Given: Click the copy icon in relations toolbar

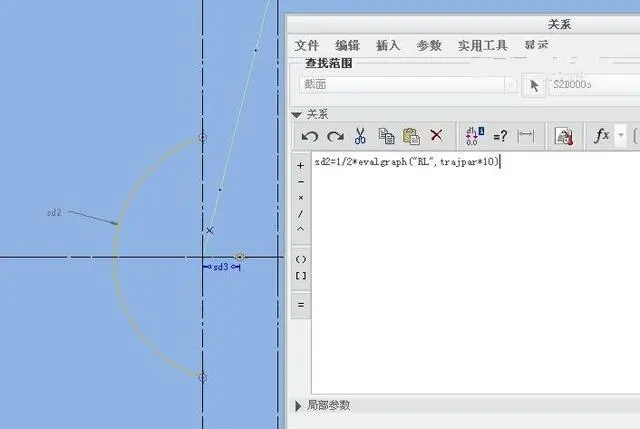Looking at the screenshot, I should [386, 136].
